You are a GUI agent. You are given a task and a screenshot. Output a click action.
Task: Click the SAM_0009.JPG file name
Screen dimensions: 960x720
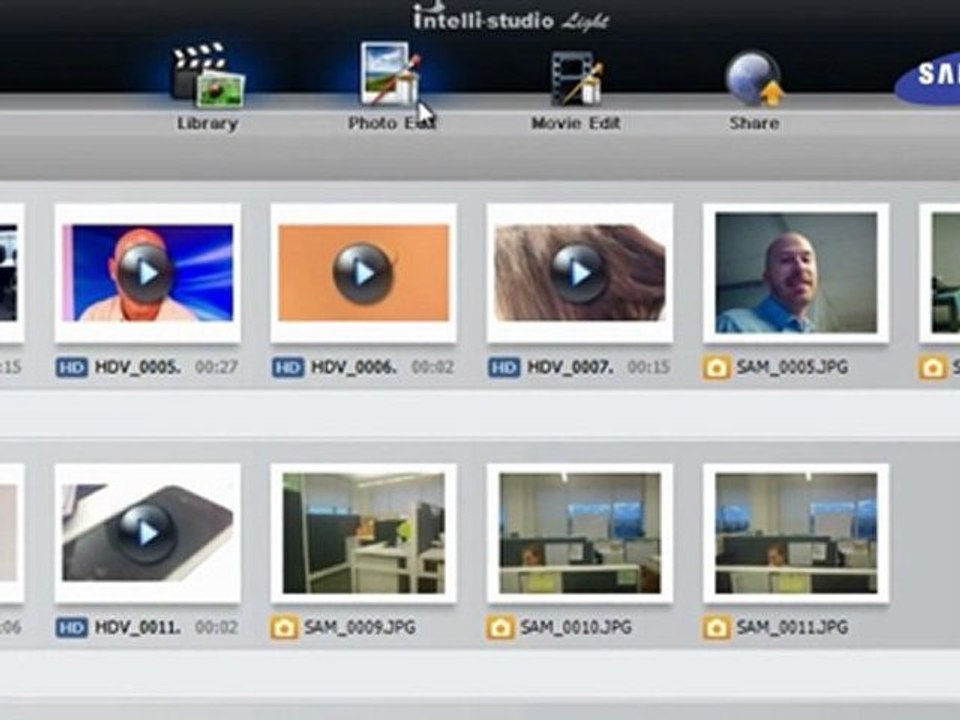(360, 628)
